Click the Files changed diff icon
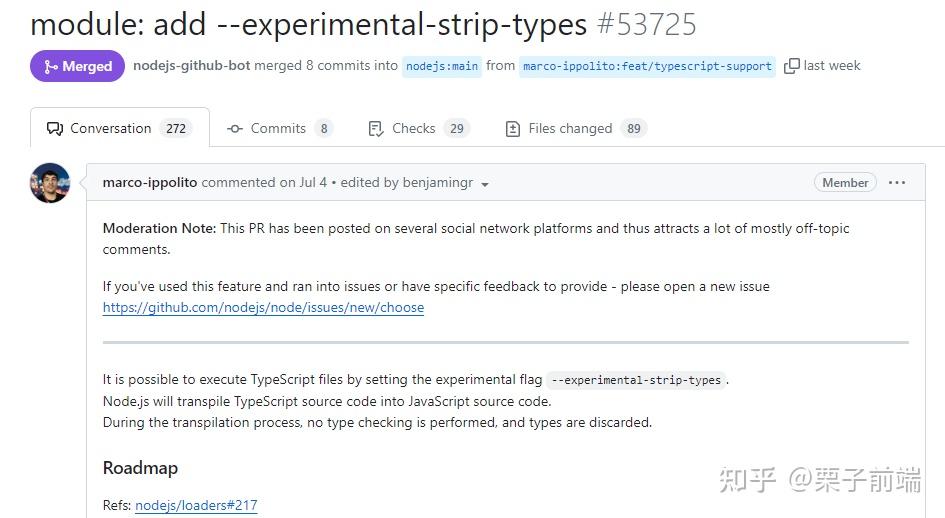 pyautogui.click(x=513, y=129)
